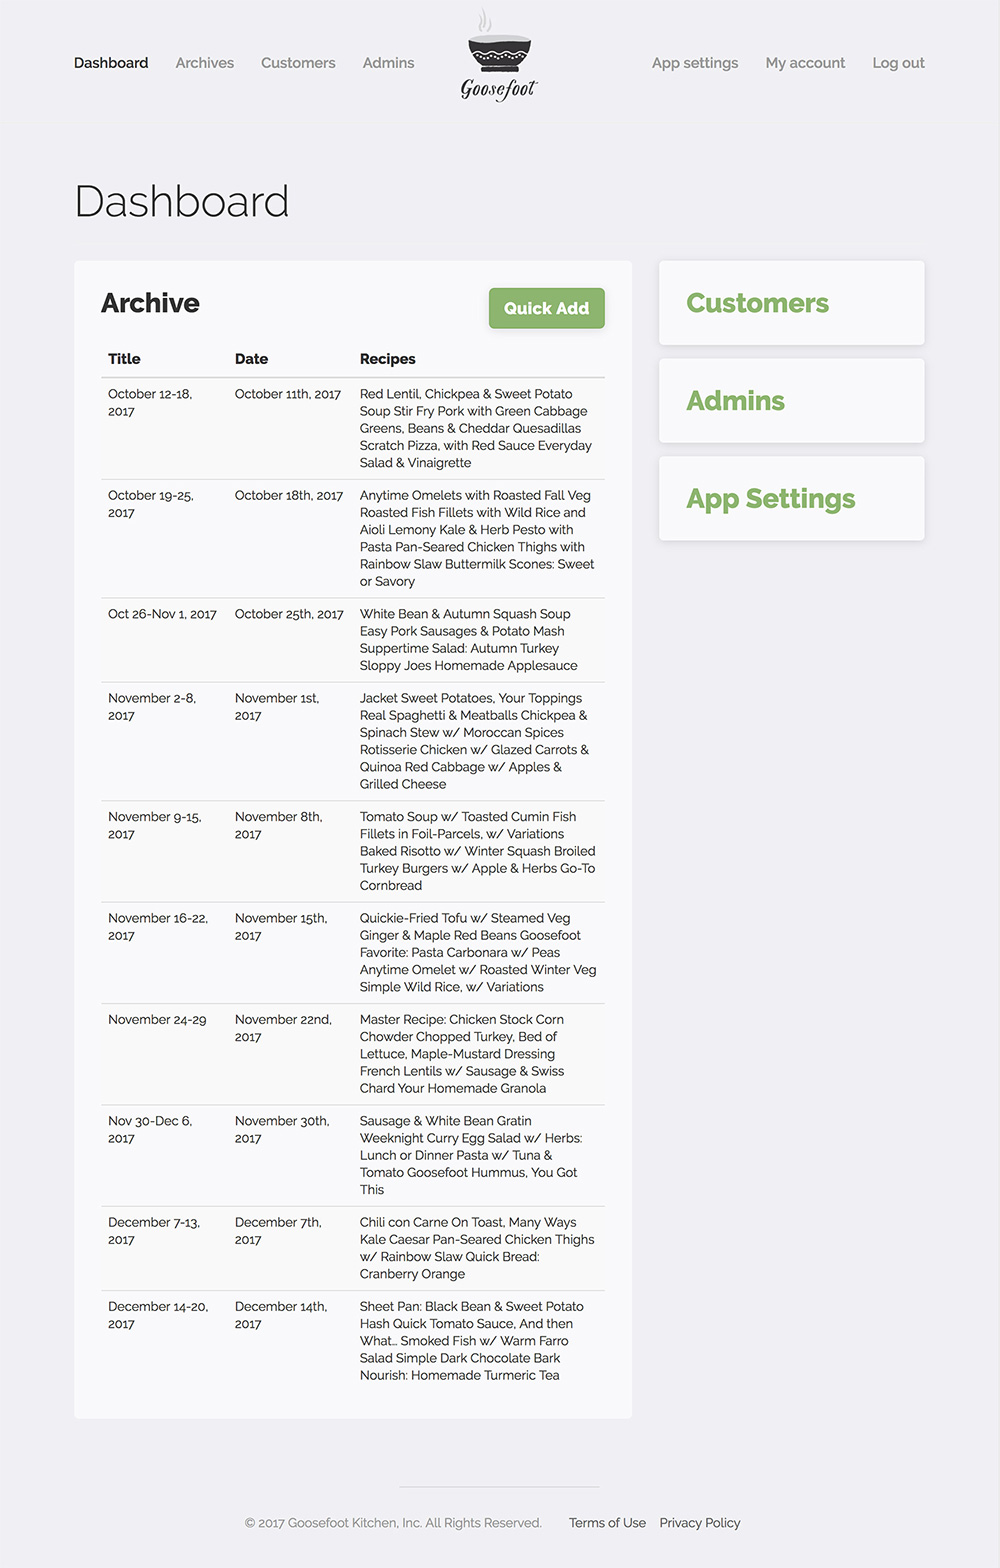Log out of Goosefoot

tap(897, 62)
